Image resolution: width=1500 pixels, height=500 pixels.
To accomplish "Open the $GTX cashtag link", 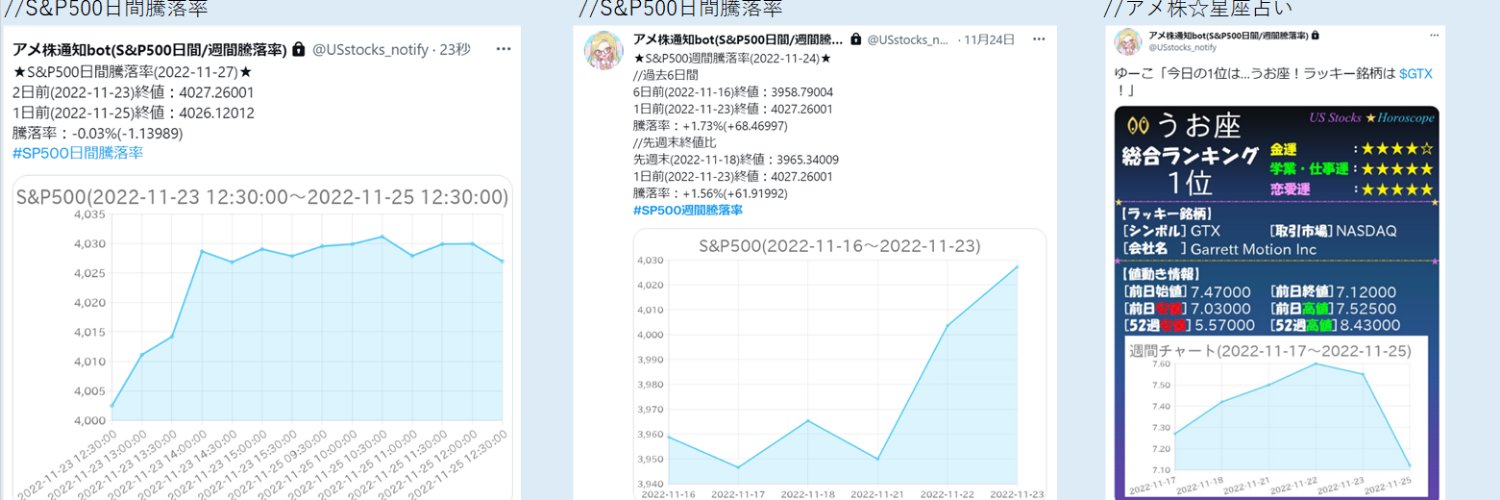I will 1416,75.
